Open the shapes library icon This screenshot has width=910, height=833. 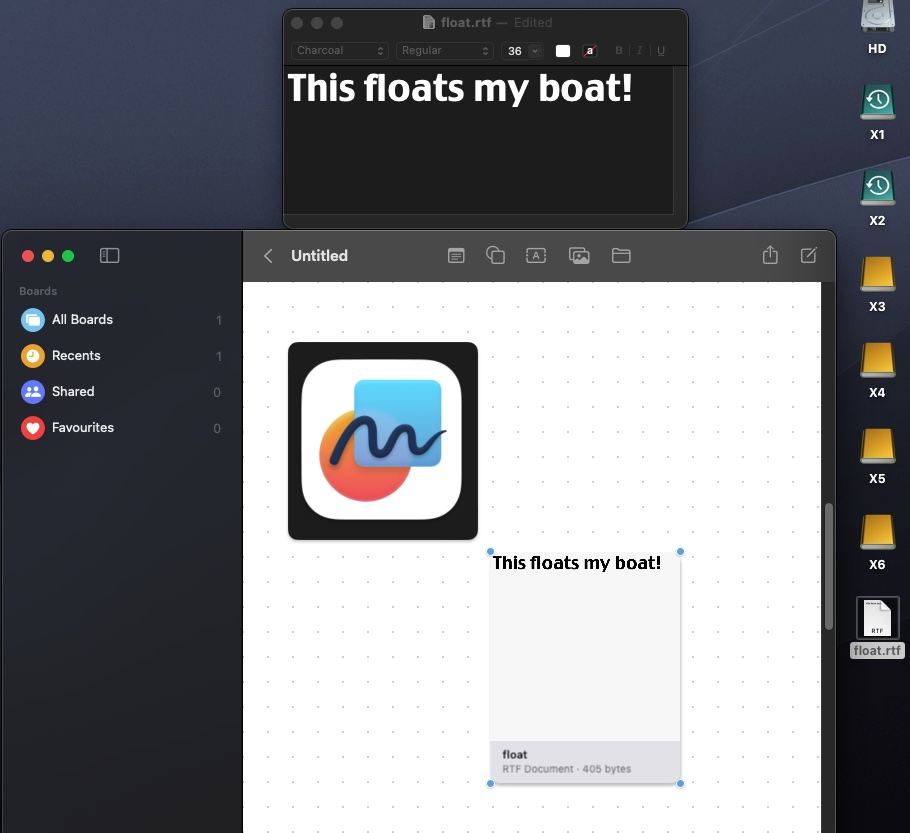tap(495, 256)
